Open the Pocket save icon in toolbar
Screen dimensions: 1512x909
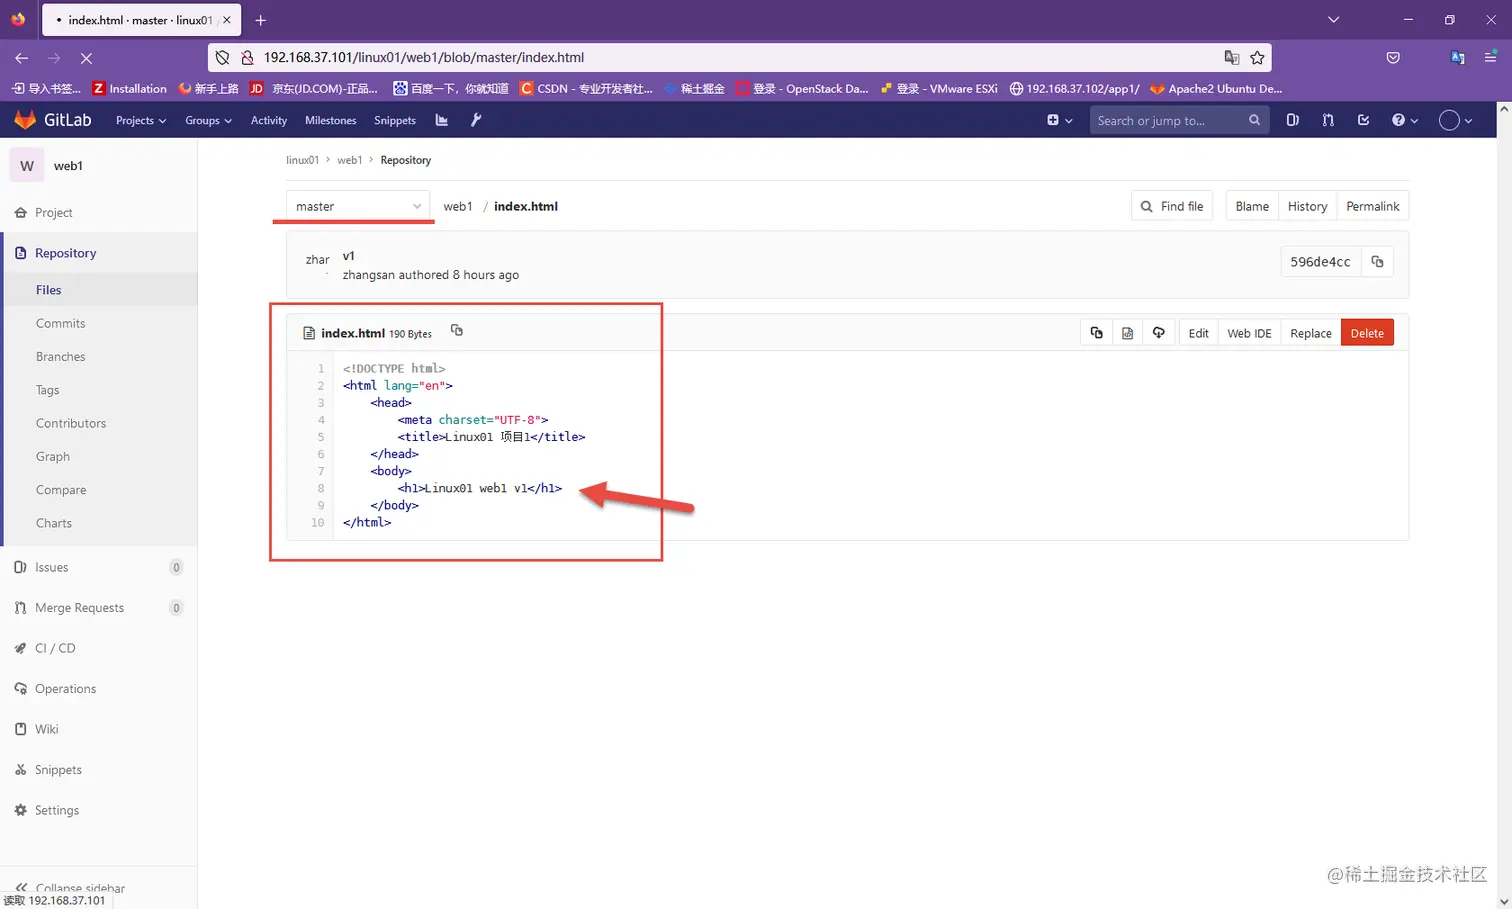tap(1393, 58)
